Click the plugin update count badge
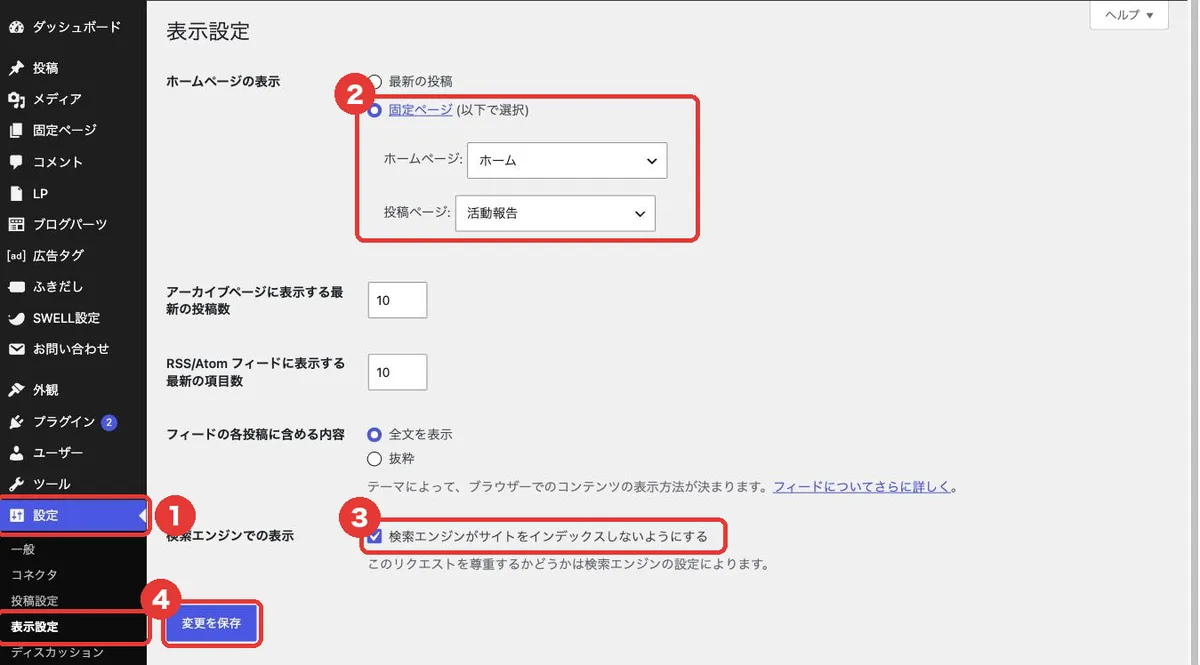 [109, 422]
